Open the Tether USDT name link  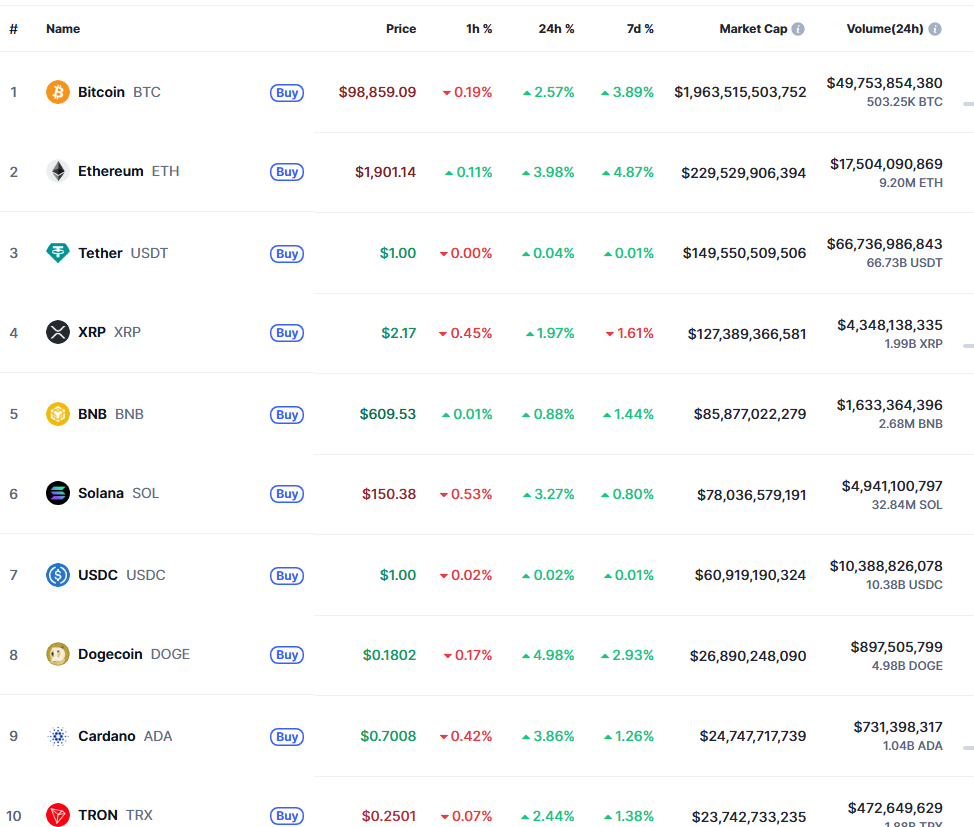click(x=123, y=253)
